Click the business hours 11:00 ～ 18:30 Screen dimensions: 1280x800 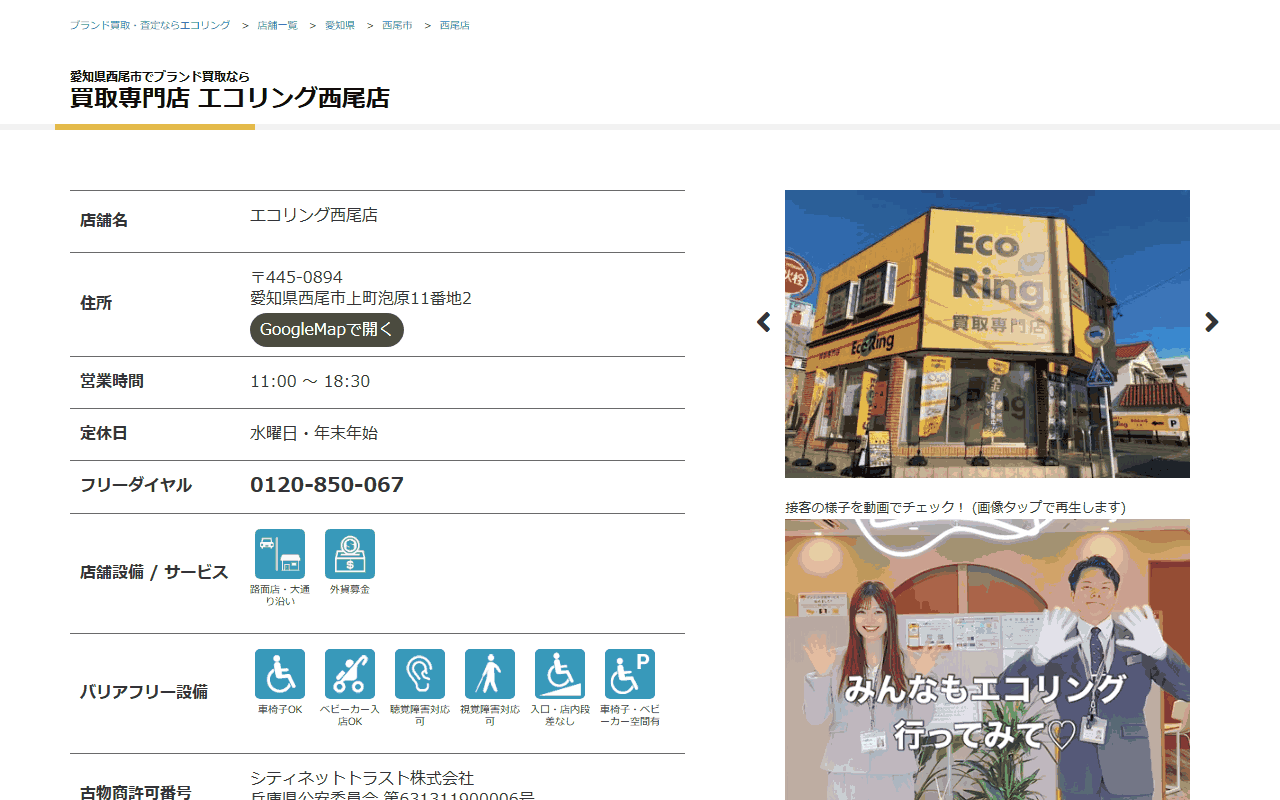coord(310,381)
